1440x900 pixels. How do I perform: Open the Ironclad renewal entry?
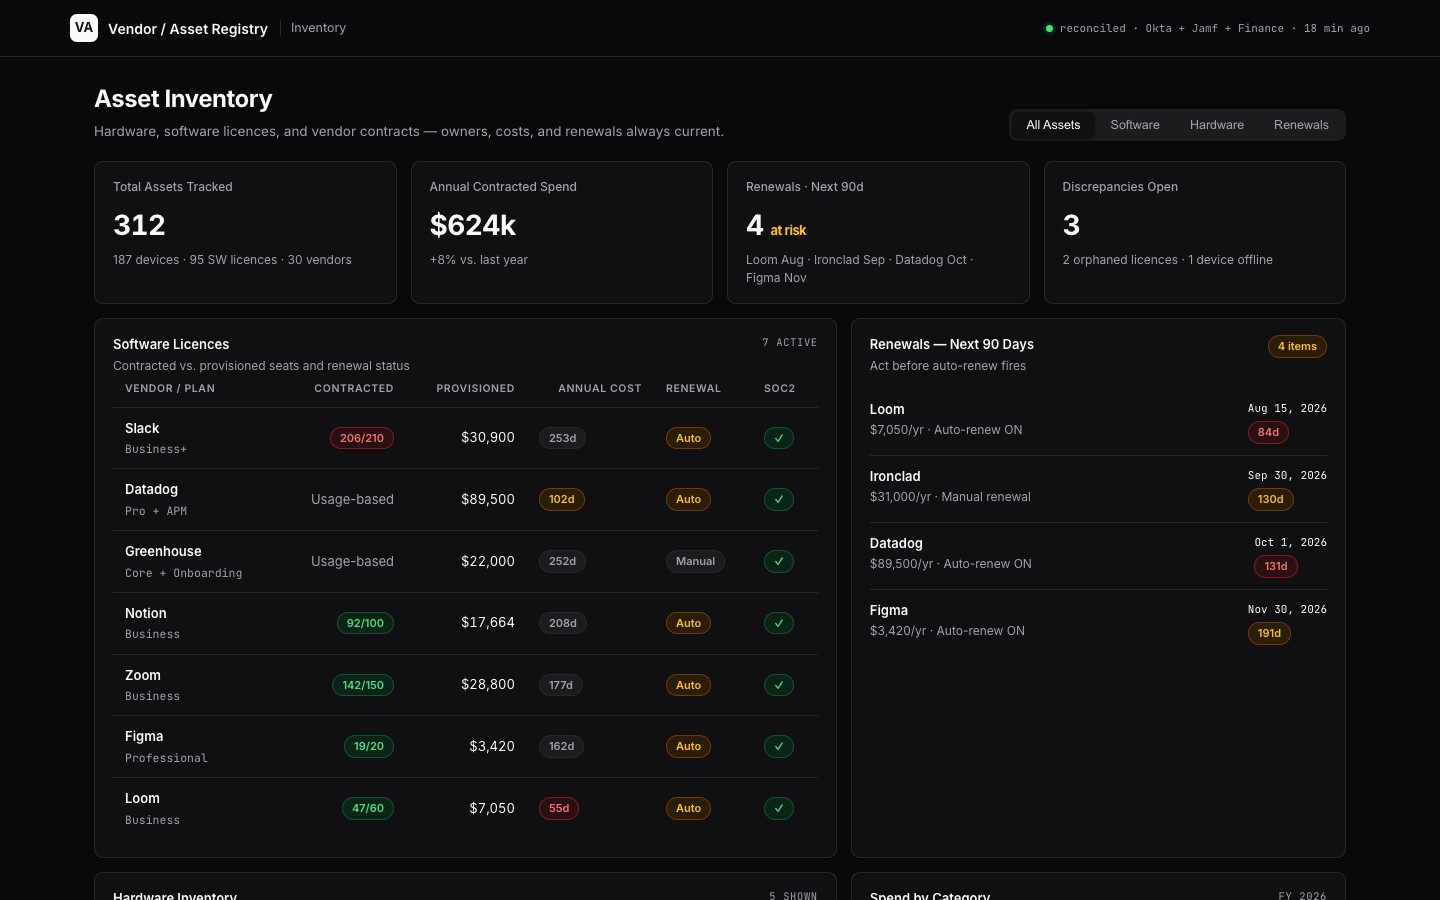pyautogui.click(x=1098, y=488)
